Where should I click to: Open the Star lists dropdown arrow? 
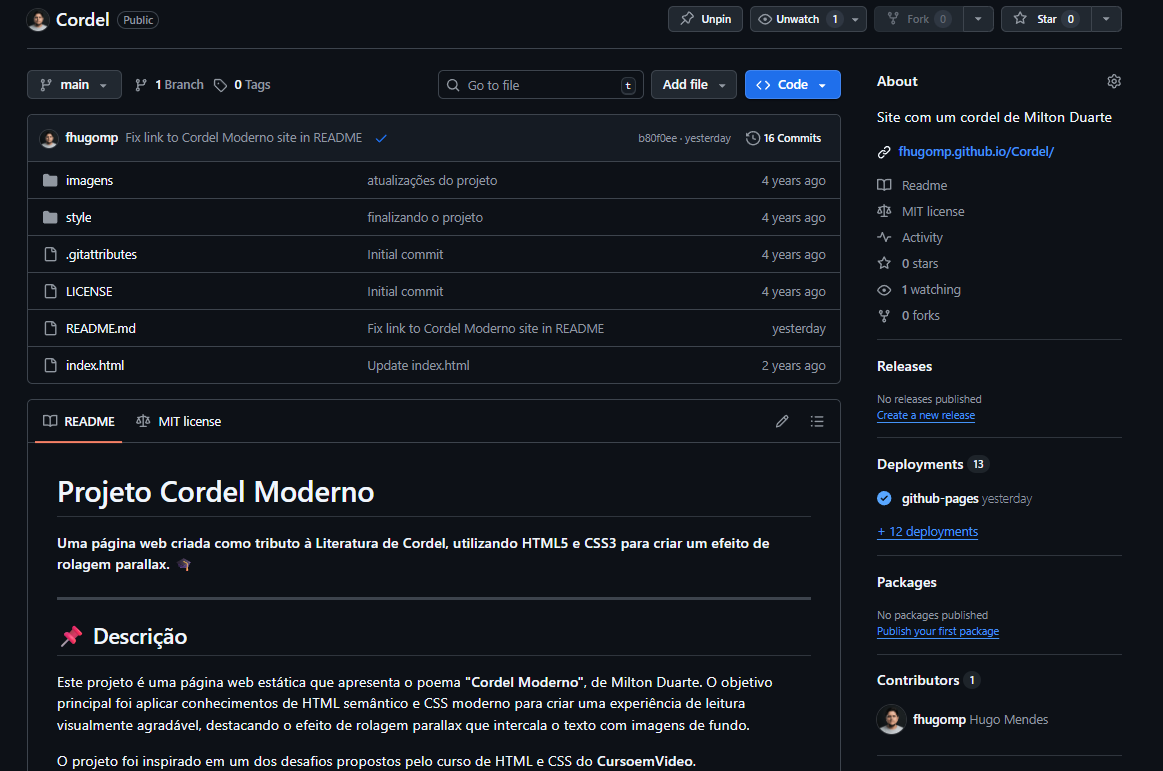pos(1106,19)
